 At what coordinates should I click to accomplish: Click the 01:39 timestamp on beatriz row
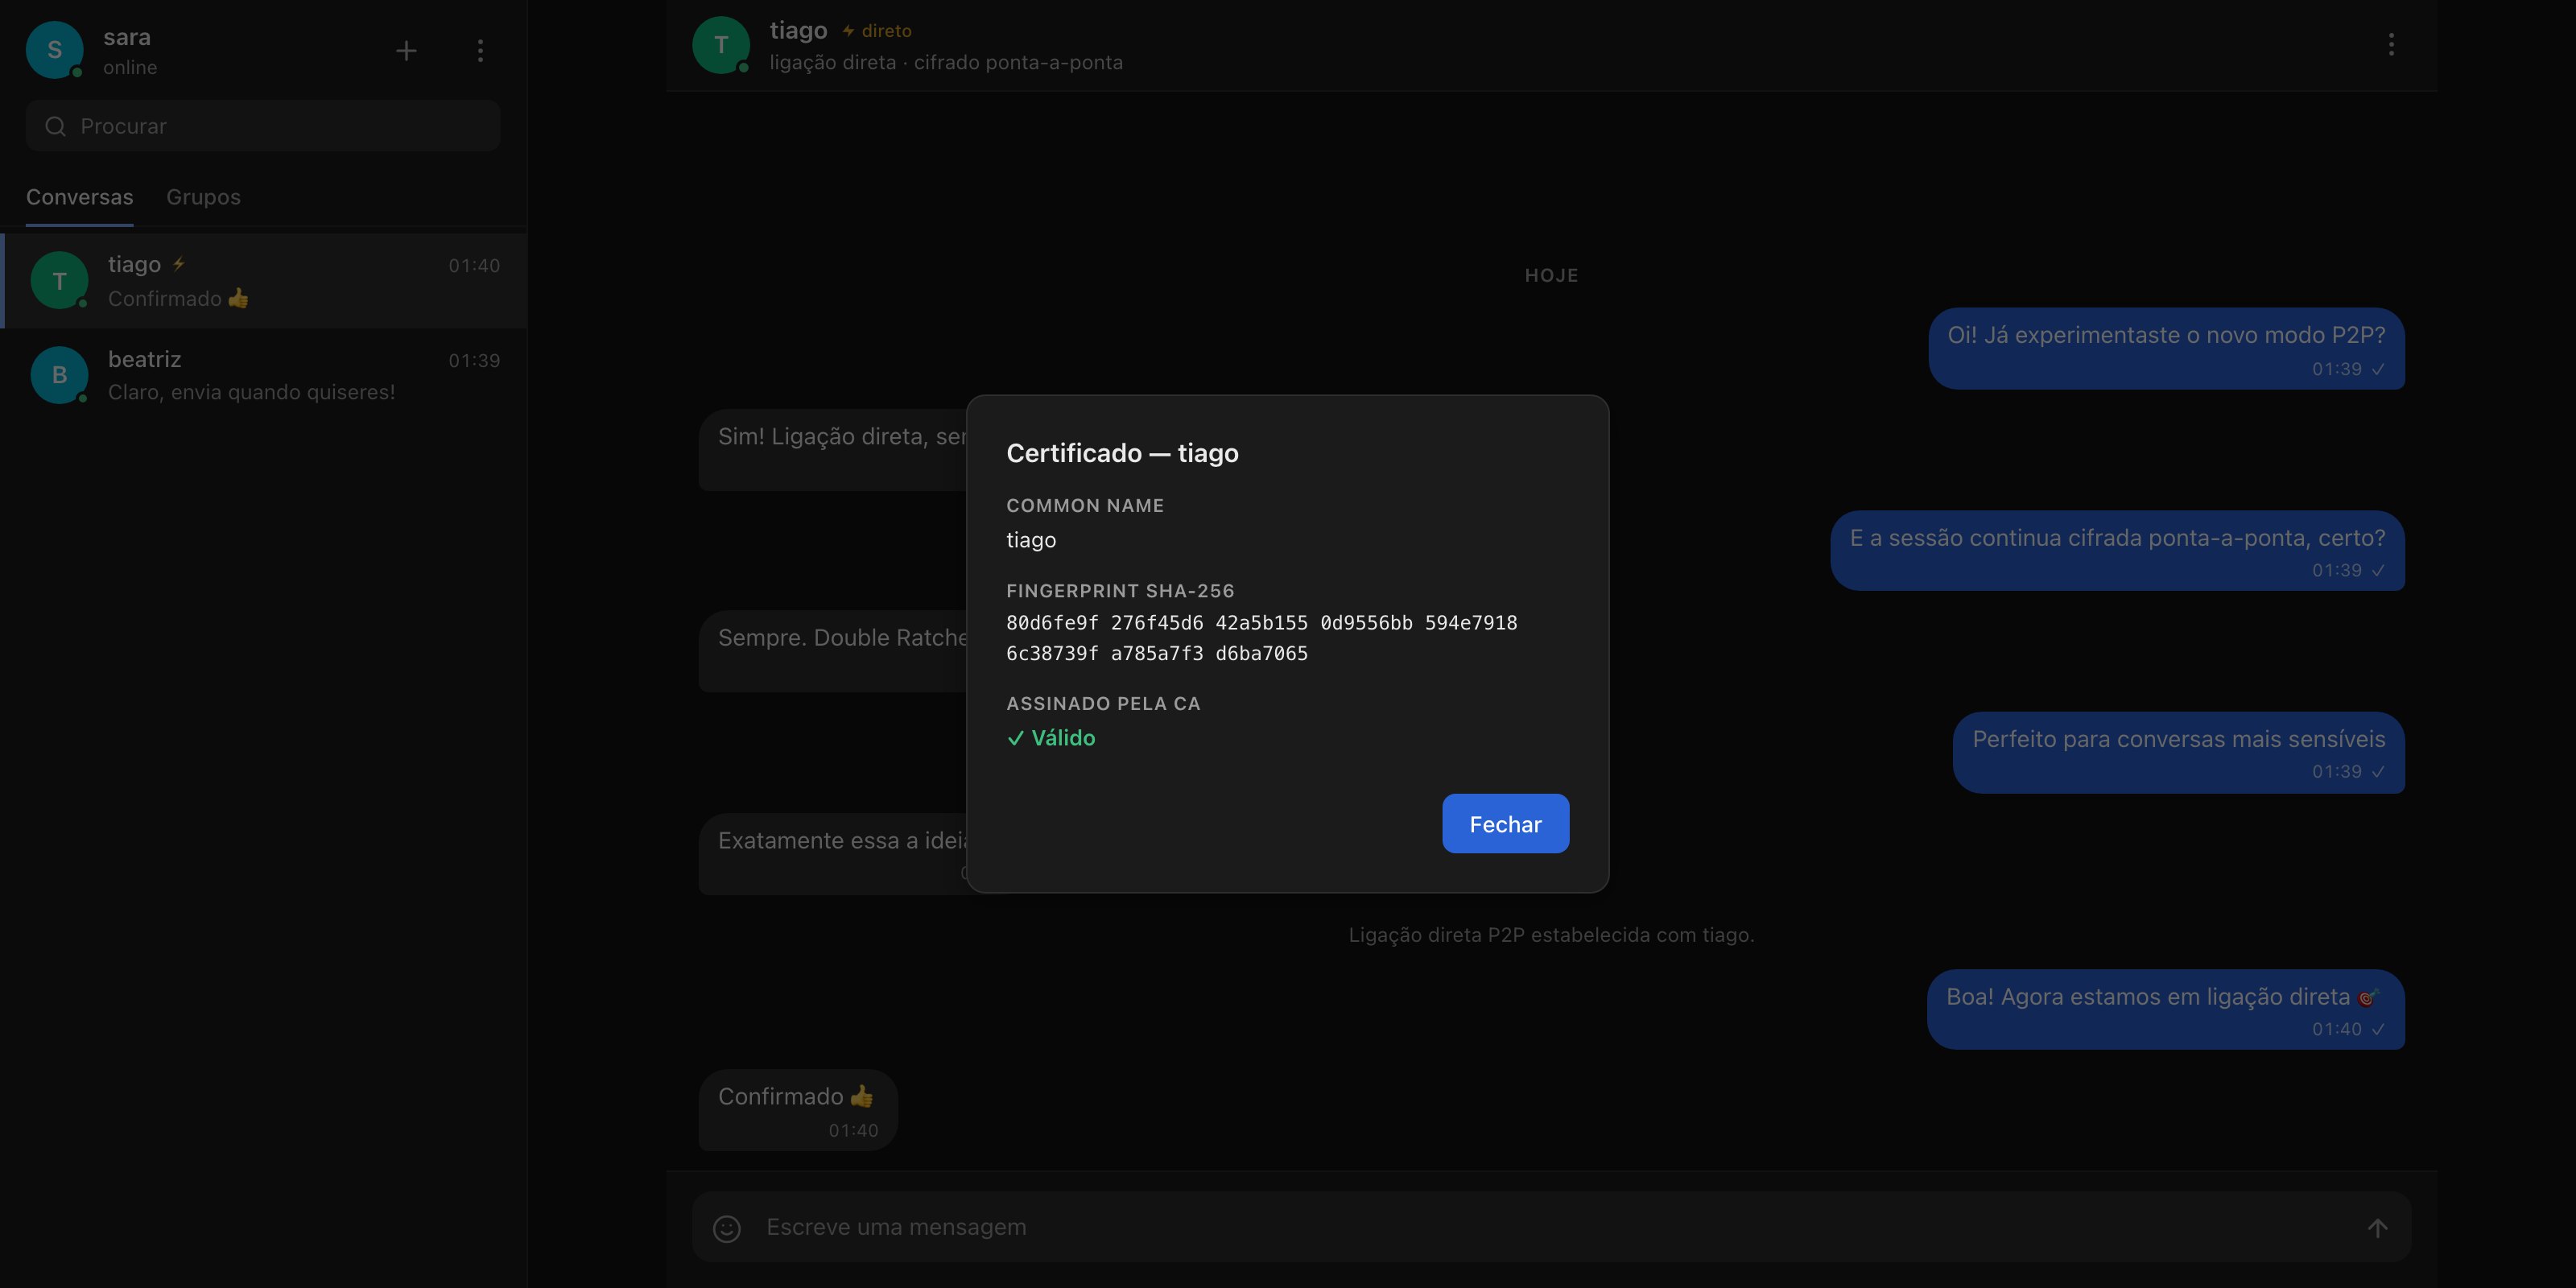(474, 360)
